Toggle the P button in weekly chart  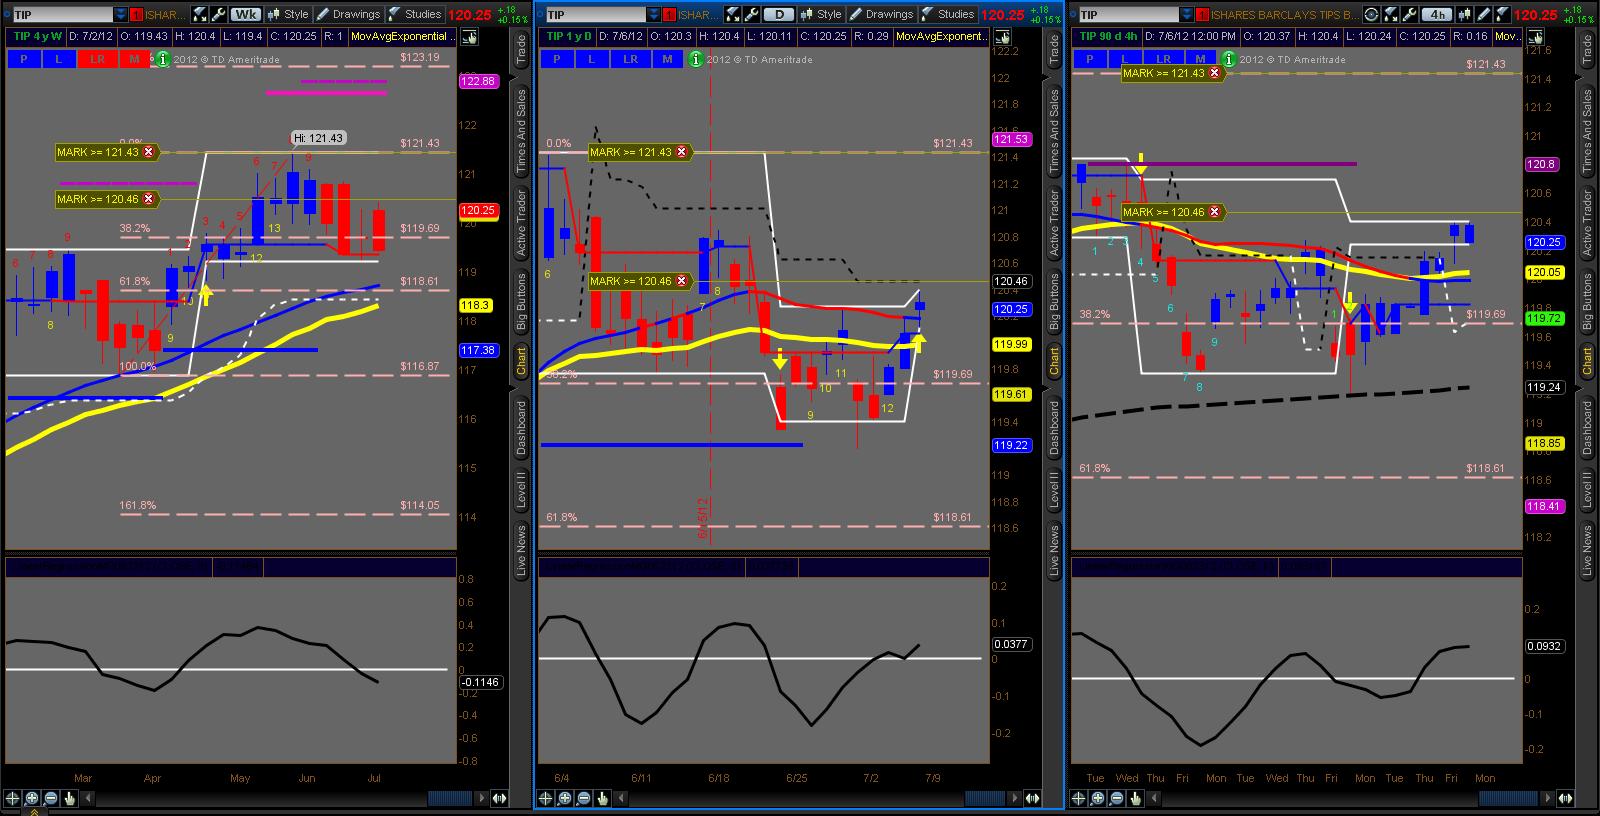[24, 59]
